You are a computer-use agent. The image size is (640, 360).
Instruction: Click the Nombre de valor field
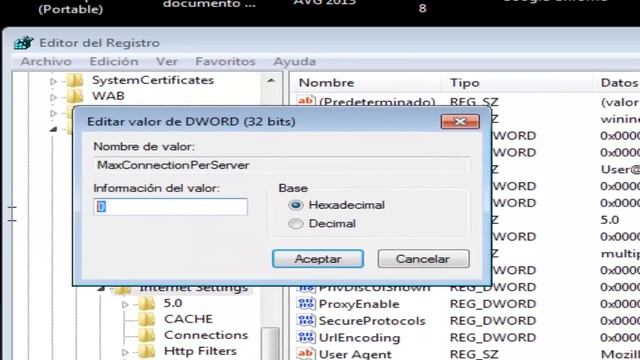281,165
